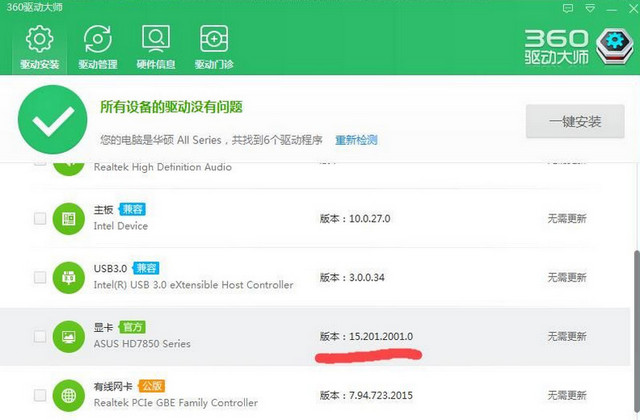
Task: Tick the USB3.0 driver checkbox
Action: tap(40, 278)
